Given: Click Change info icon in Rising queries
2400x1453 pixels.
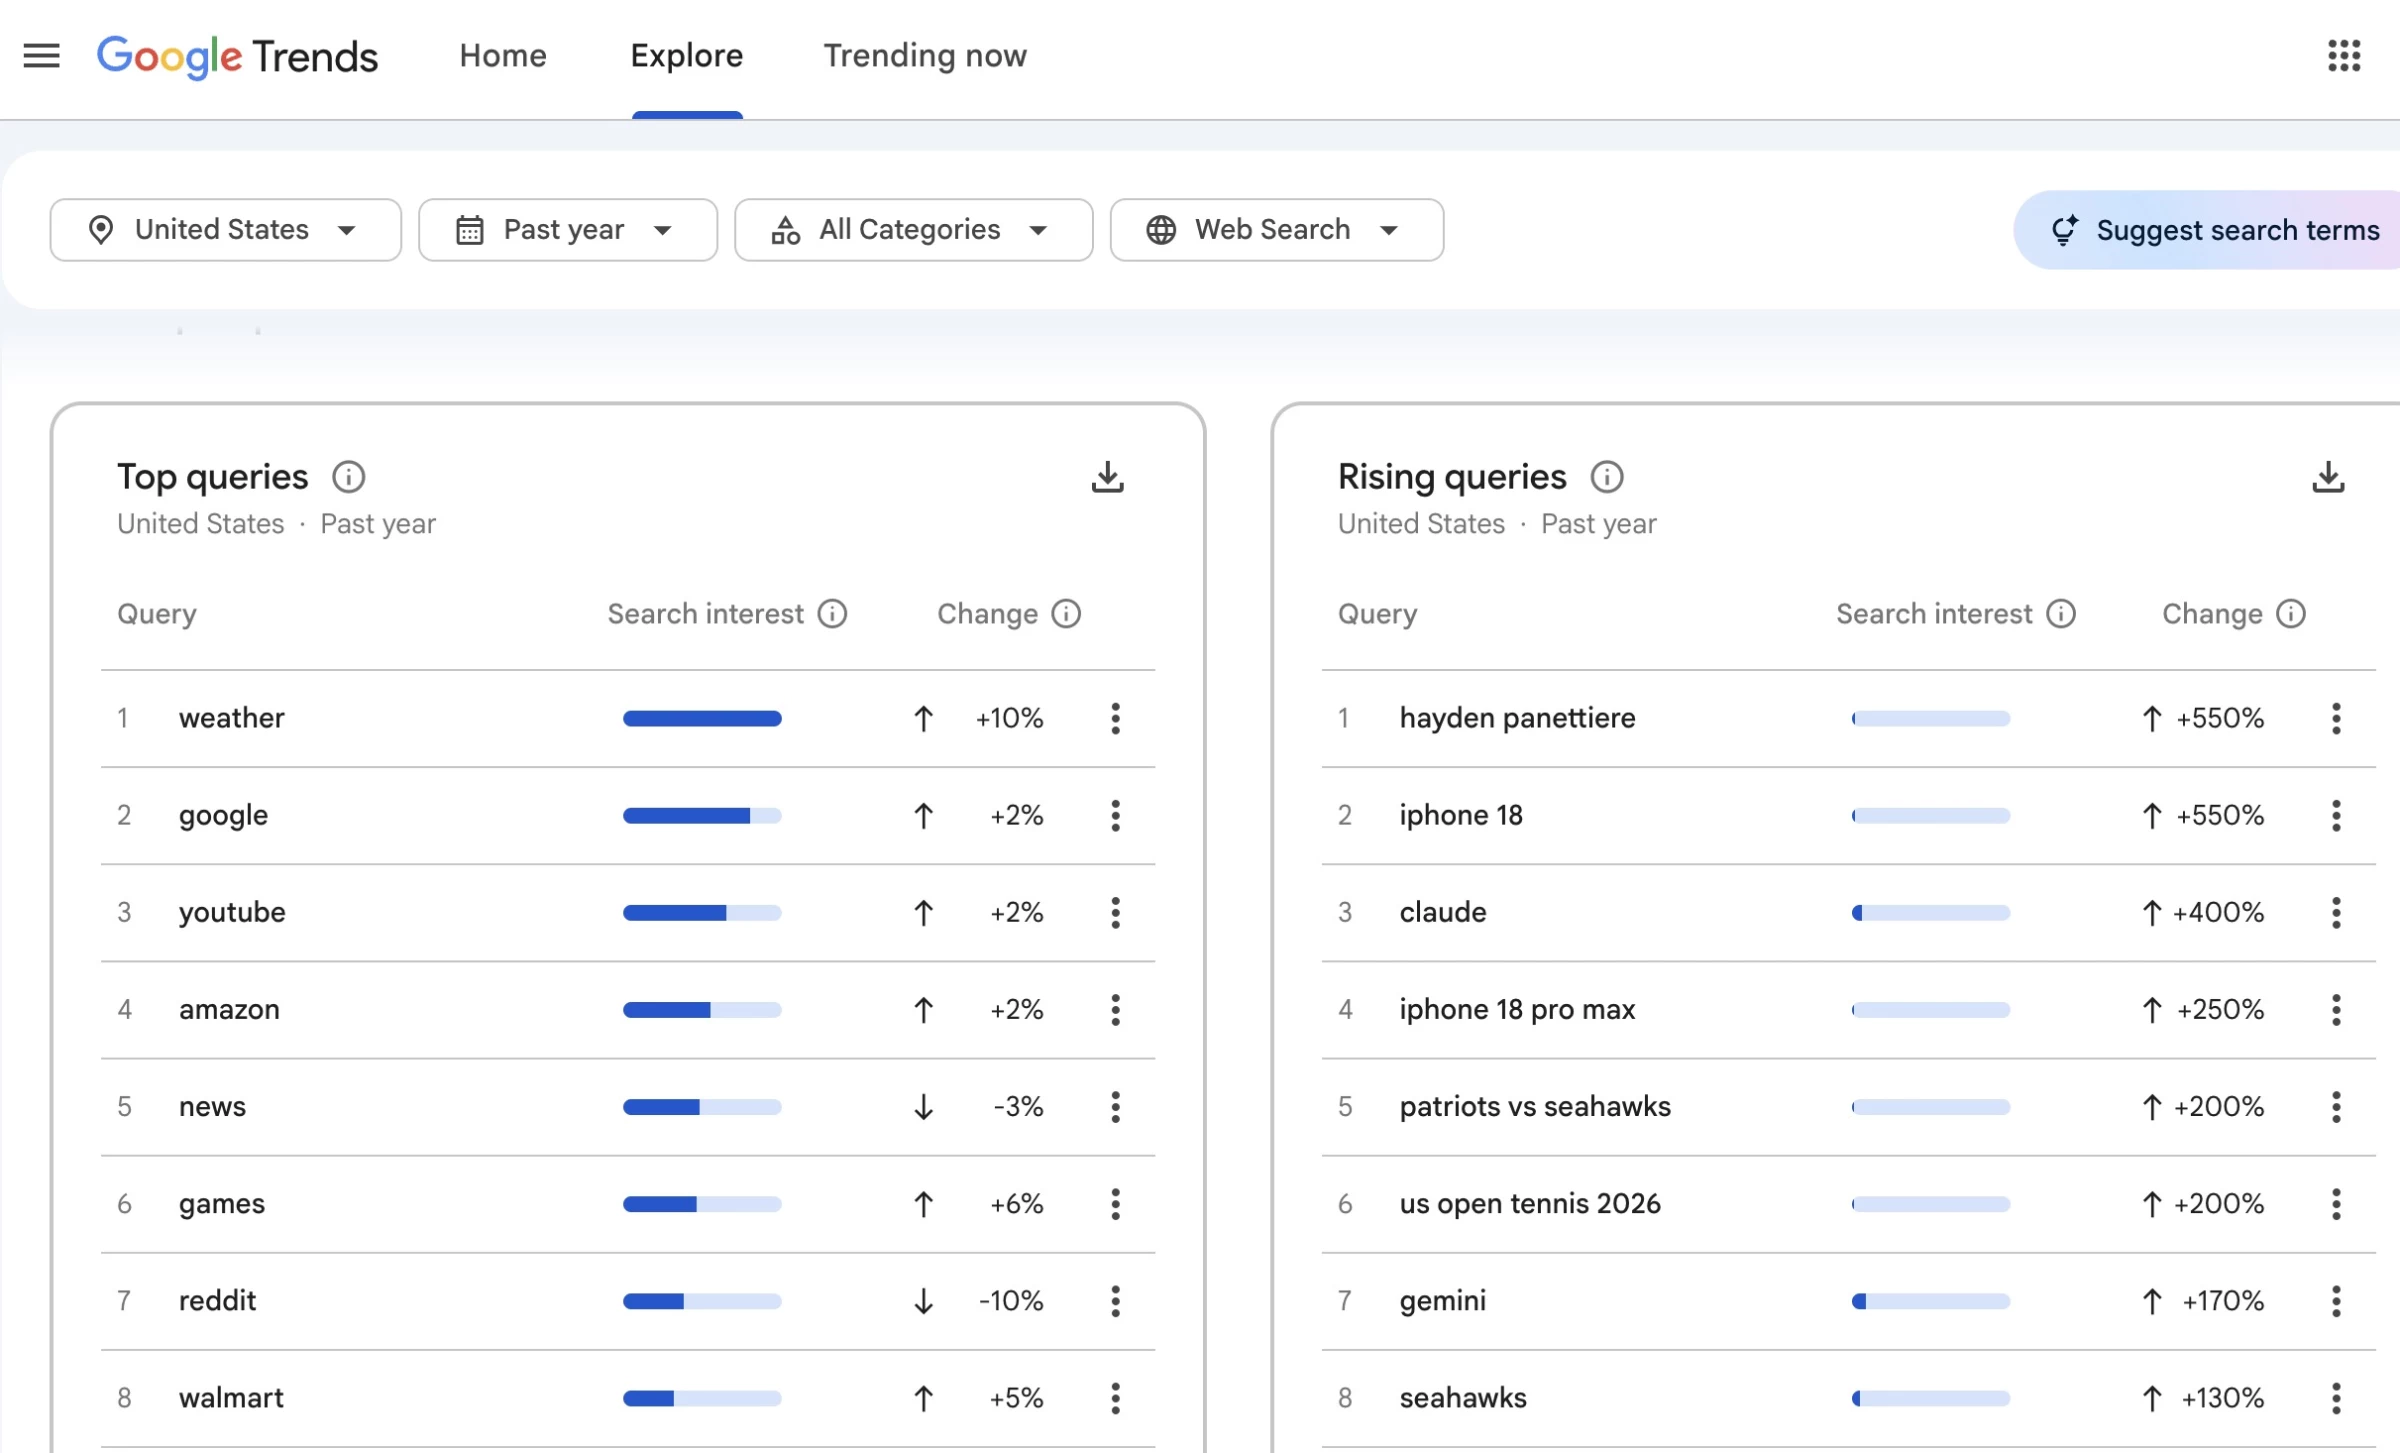Looking at the screenshot, I should (2291, 614).
